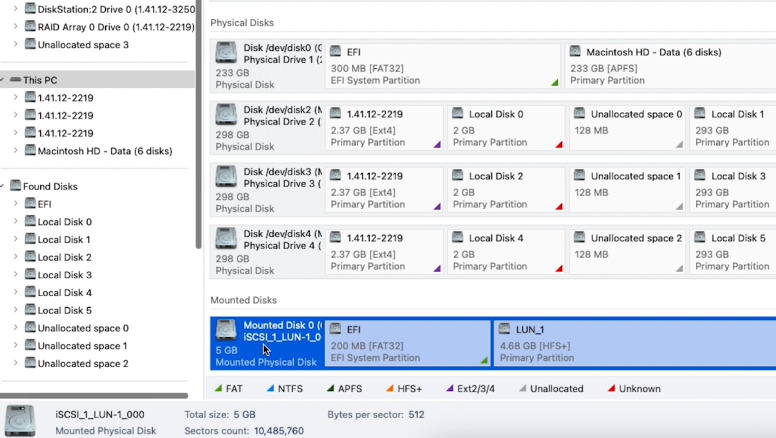
Task: Click the blue NTFS legend marker
Action: (x=270, y=389)
